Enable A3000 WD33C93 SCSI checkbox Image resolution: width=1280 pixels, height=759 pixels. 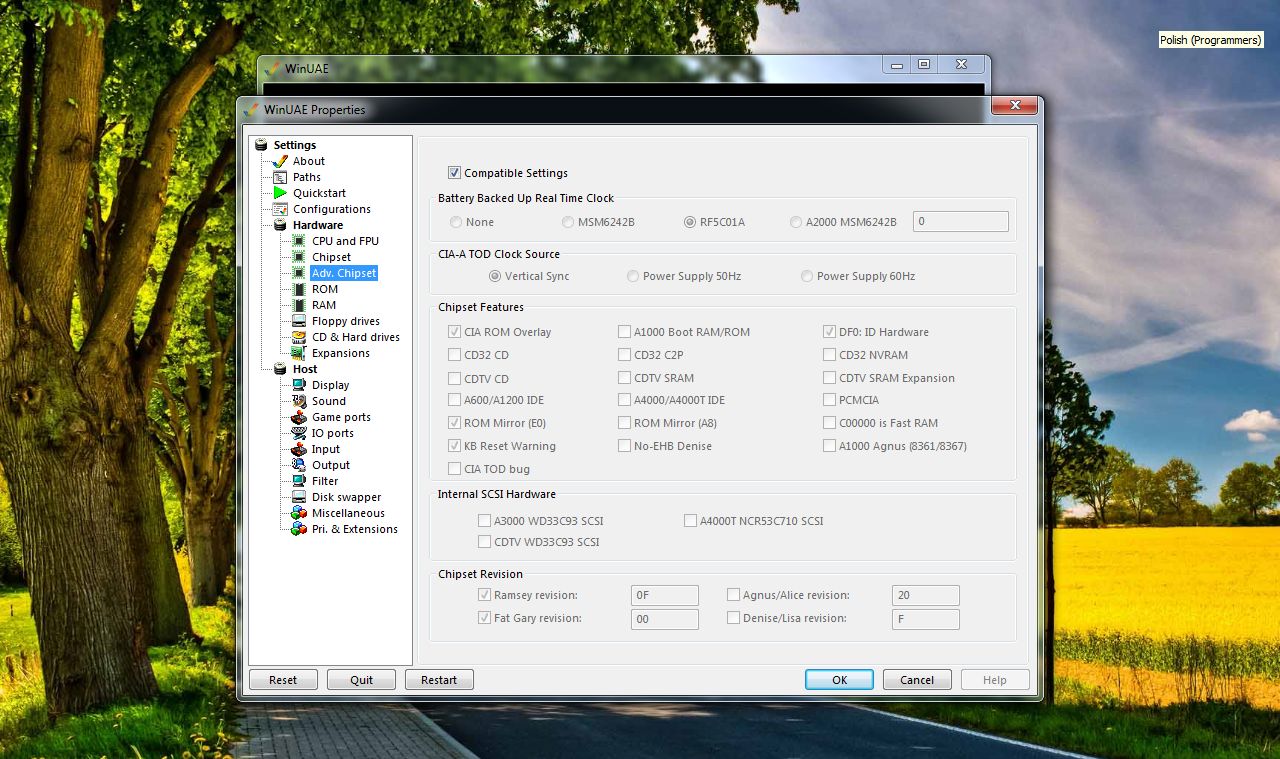pyautogui.click(x=485, y=521)
